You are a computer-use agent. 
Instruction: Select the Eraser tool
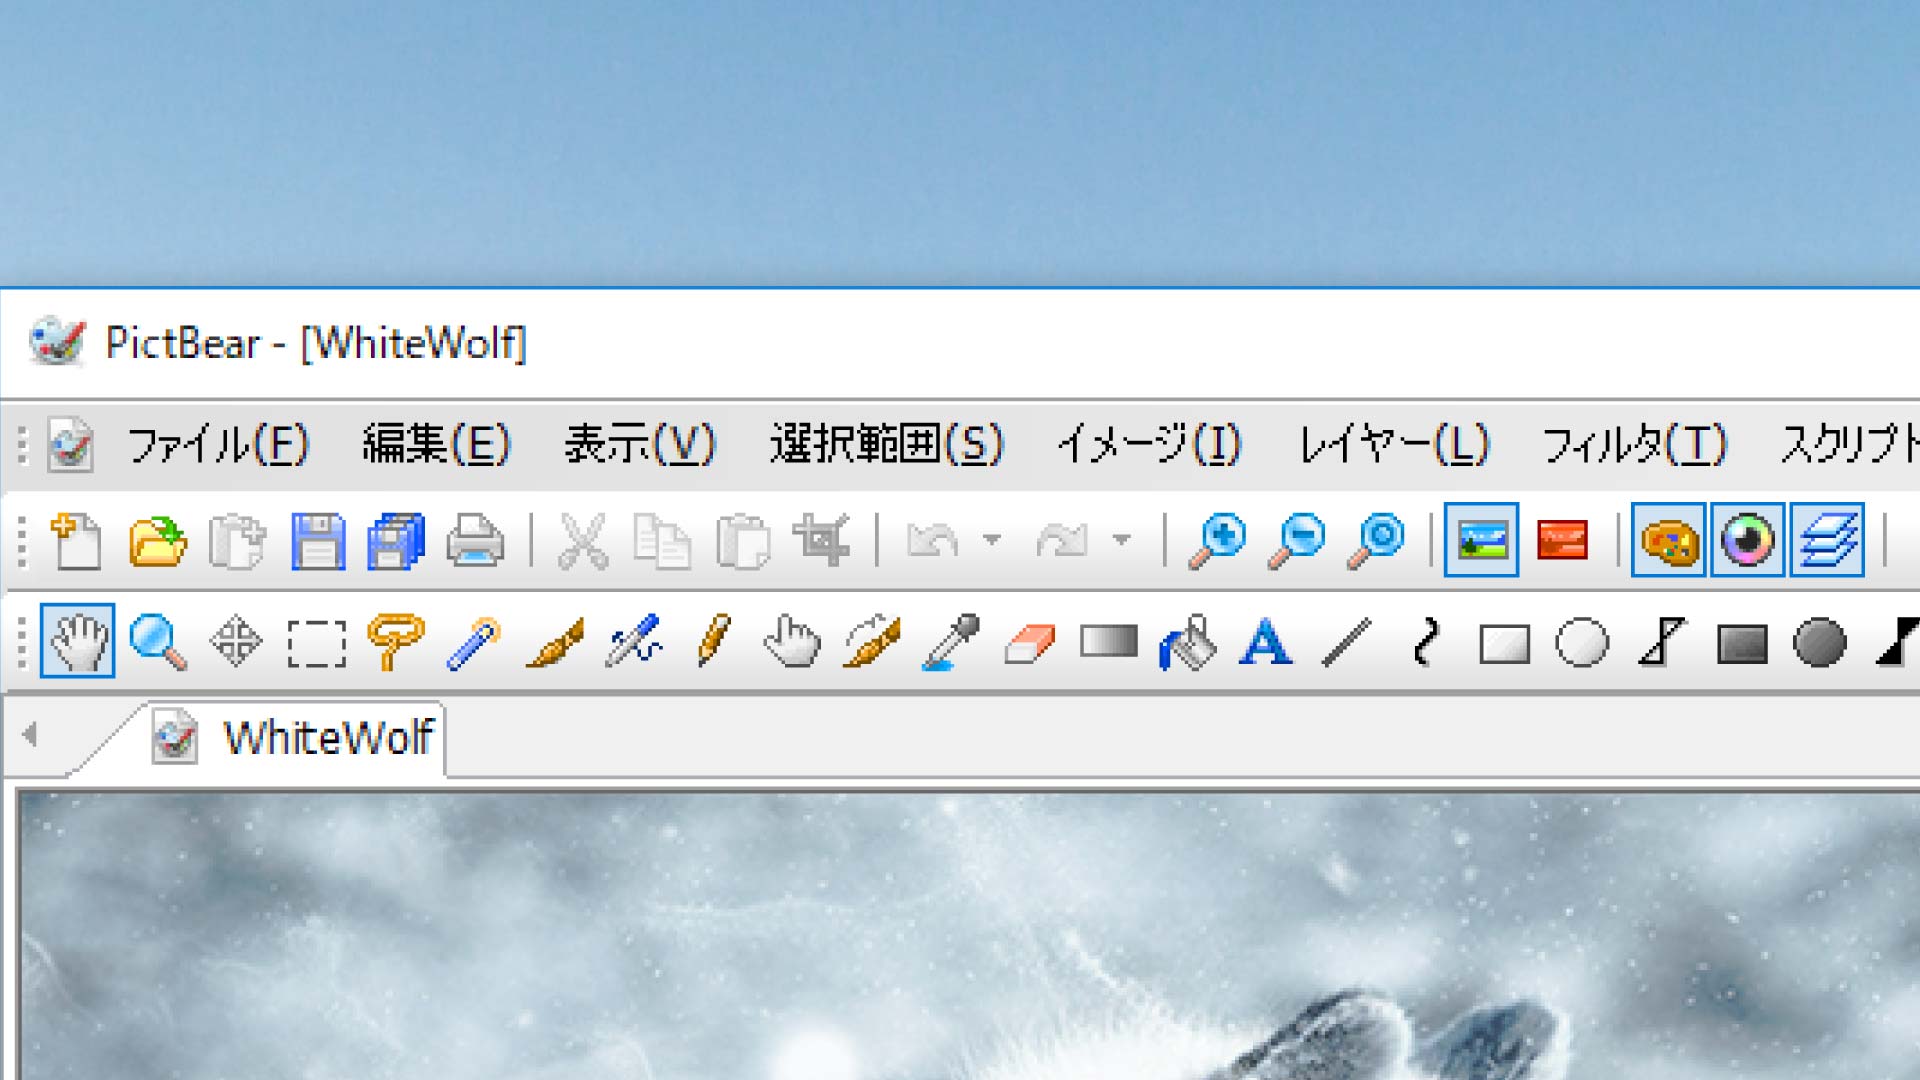click(1029, 642)
